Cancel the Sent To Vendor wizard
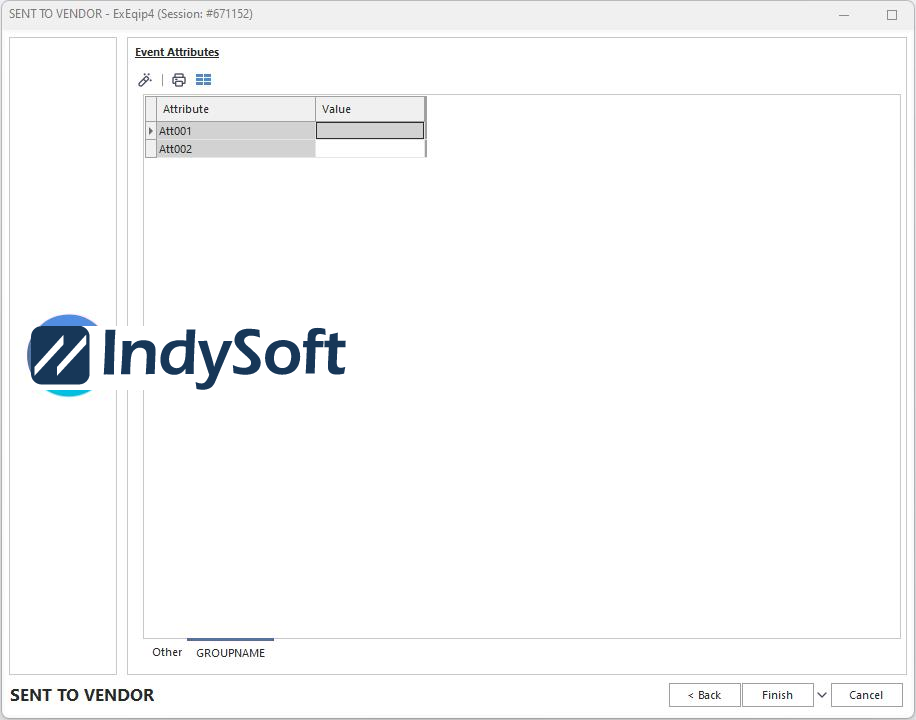916x720 pixels. pyautogui.click(x=866, y=695)
